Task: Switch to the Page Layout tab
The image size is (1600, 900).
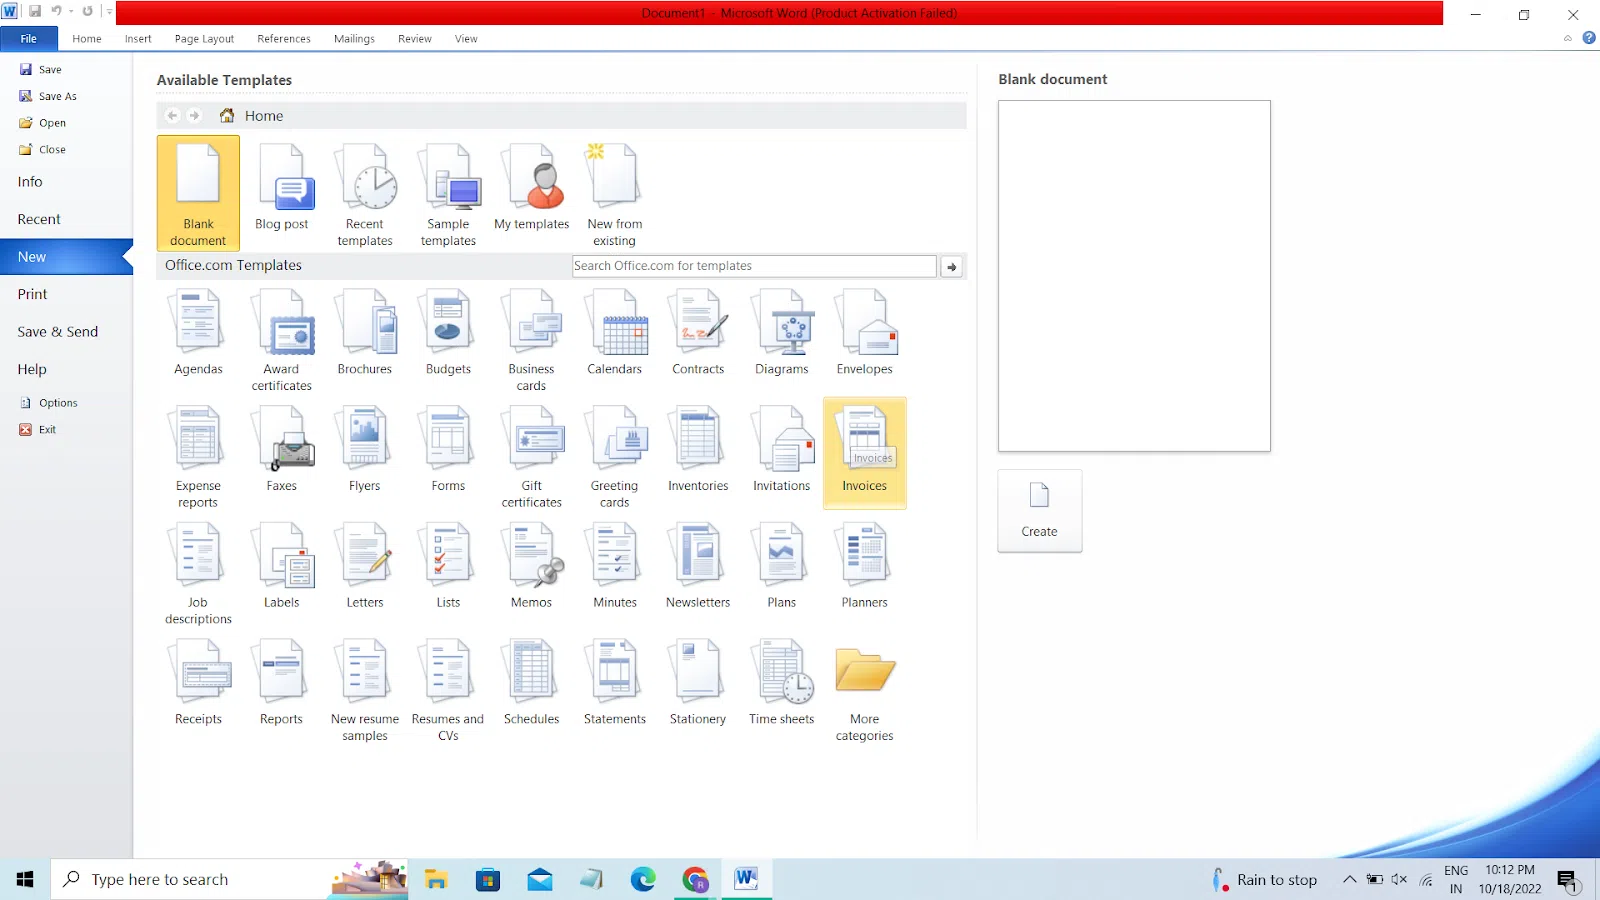Action: [204, 39]
